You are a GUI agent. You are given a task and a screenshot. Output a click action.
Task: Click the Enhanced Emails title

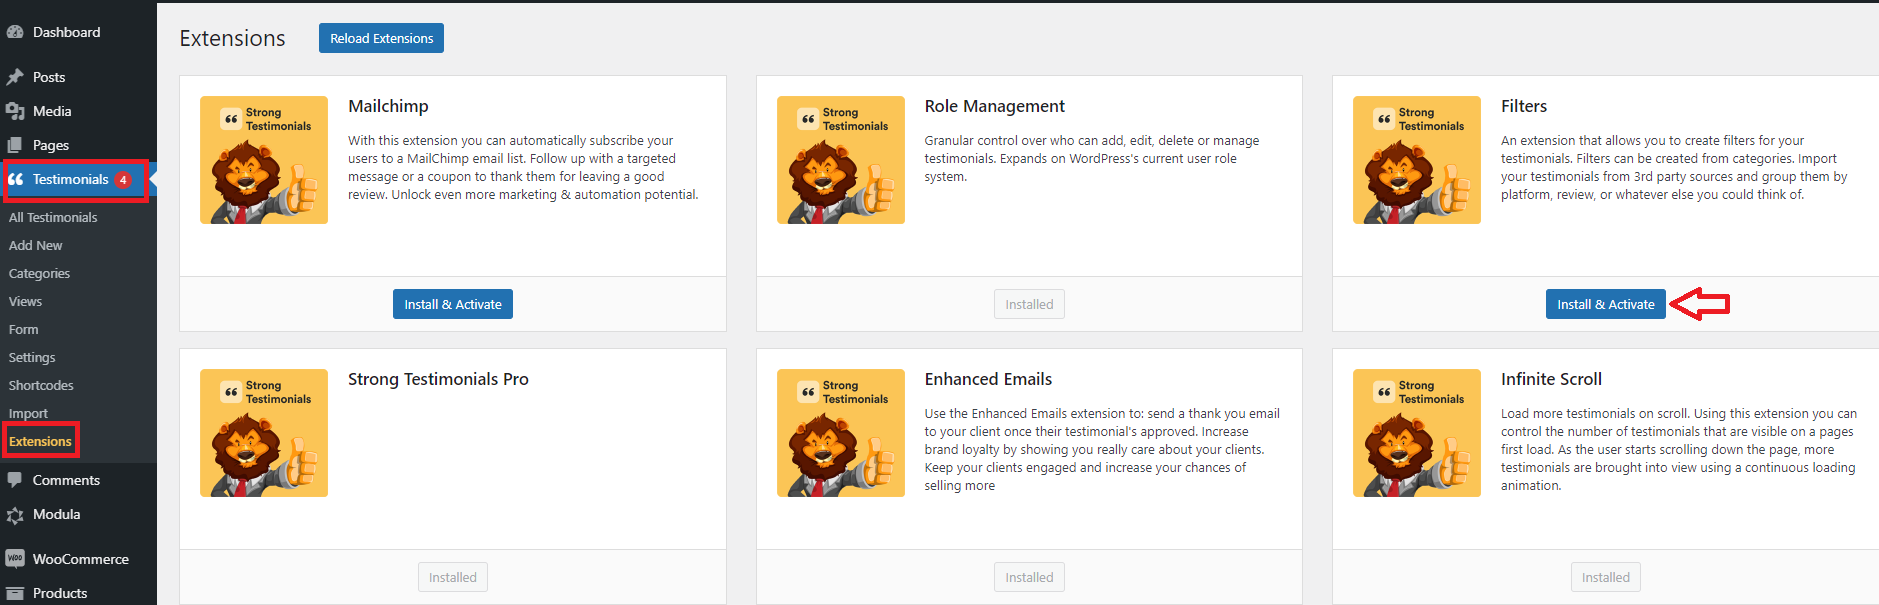coord(988,379)
